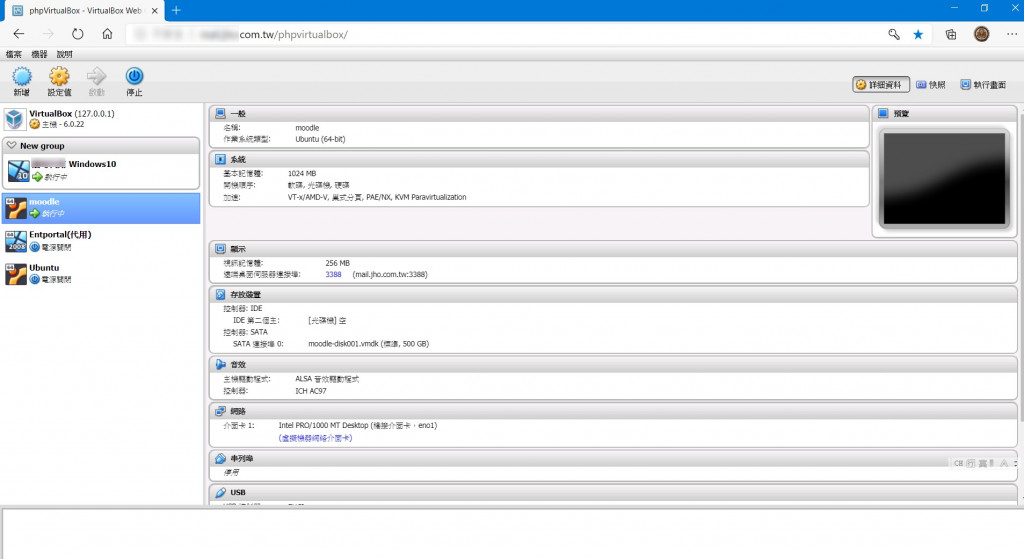The image size is (1024, 559).
Task: Click the password key icon in address bar
Action: click(894, 34)
